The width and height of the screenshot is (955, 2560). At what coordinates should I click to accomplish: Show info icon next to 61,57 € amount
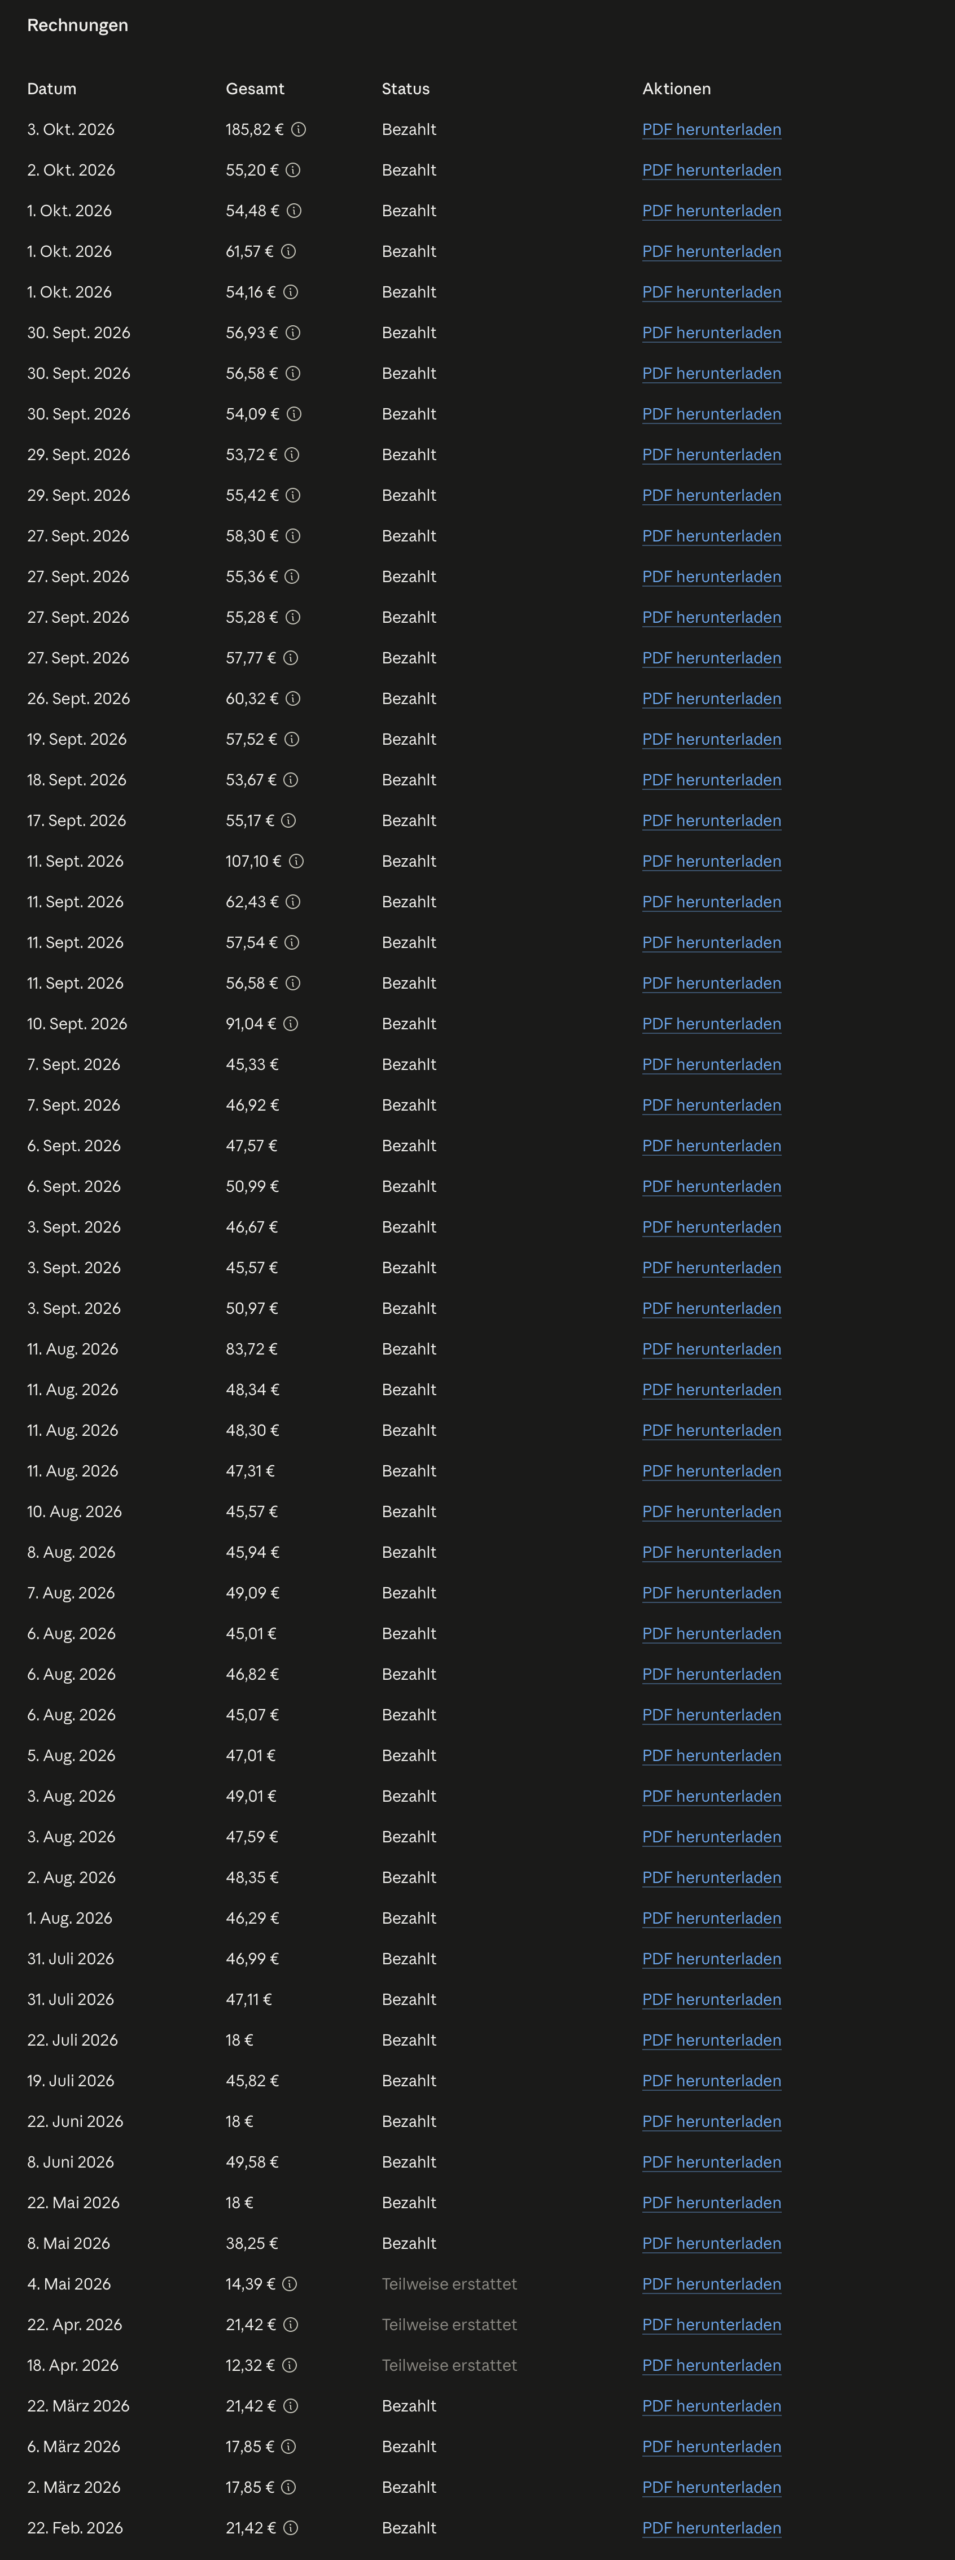288,251
